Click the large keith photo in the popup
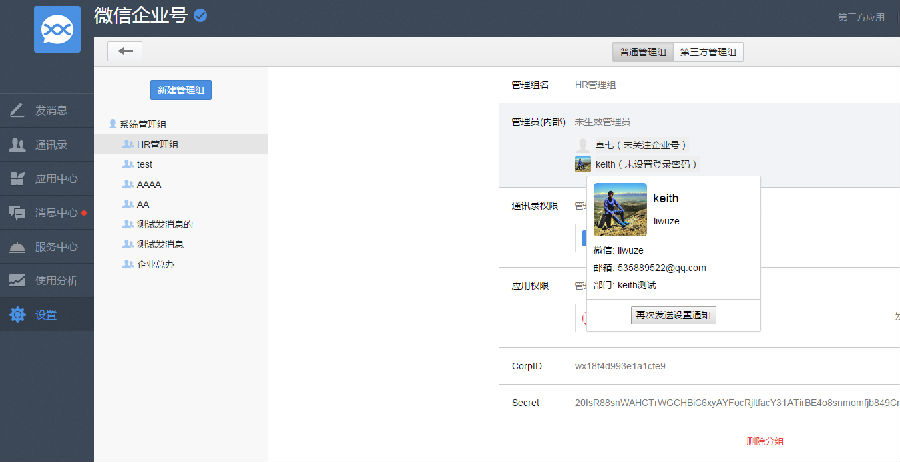Screen dimensions: 900x462 620,209
